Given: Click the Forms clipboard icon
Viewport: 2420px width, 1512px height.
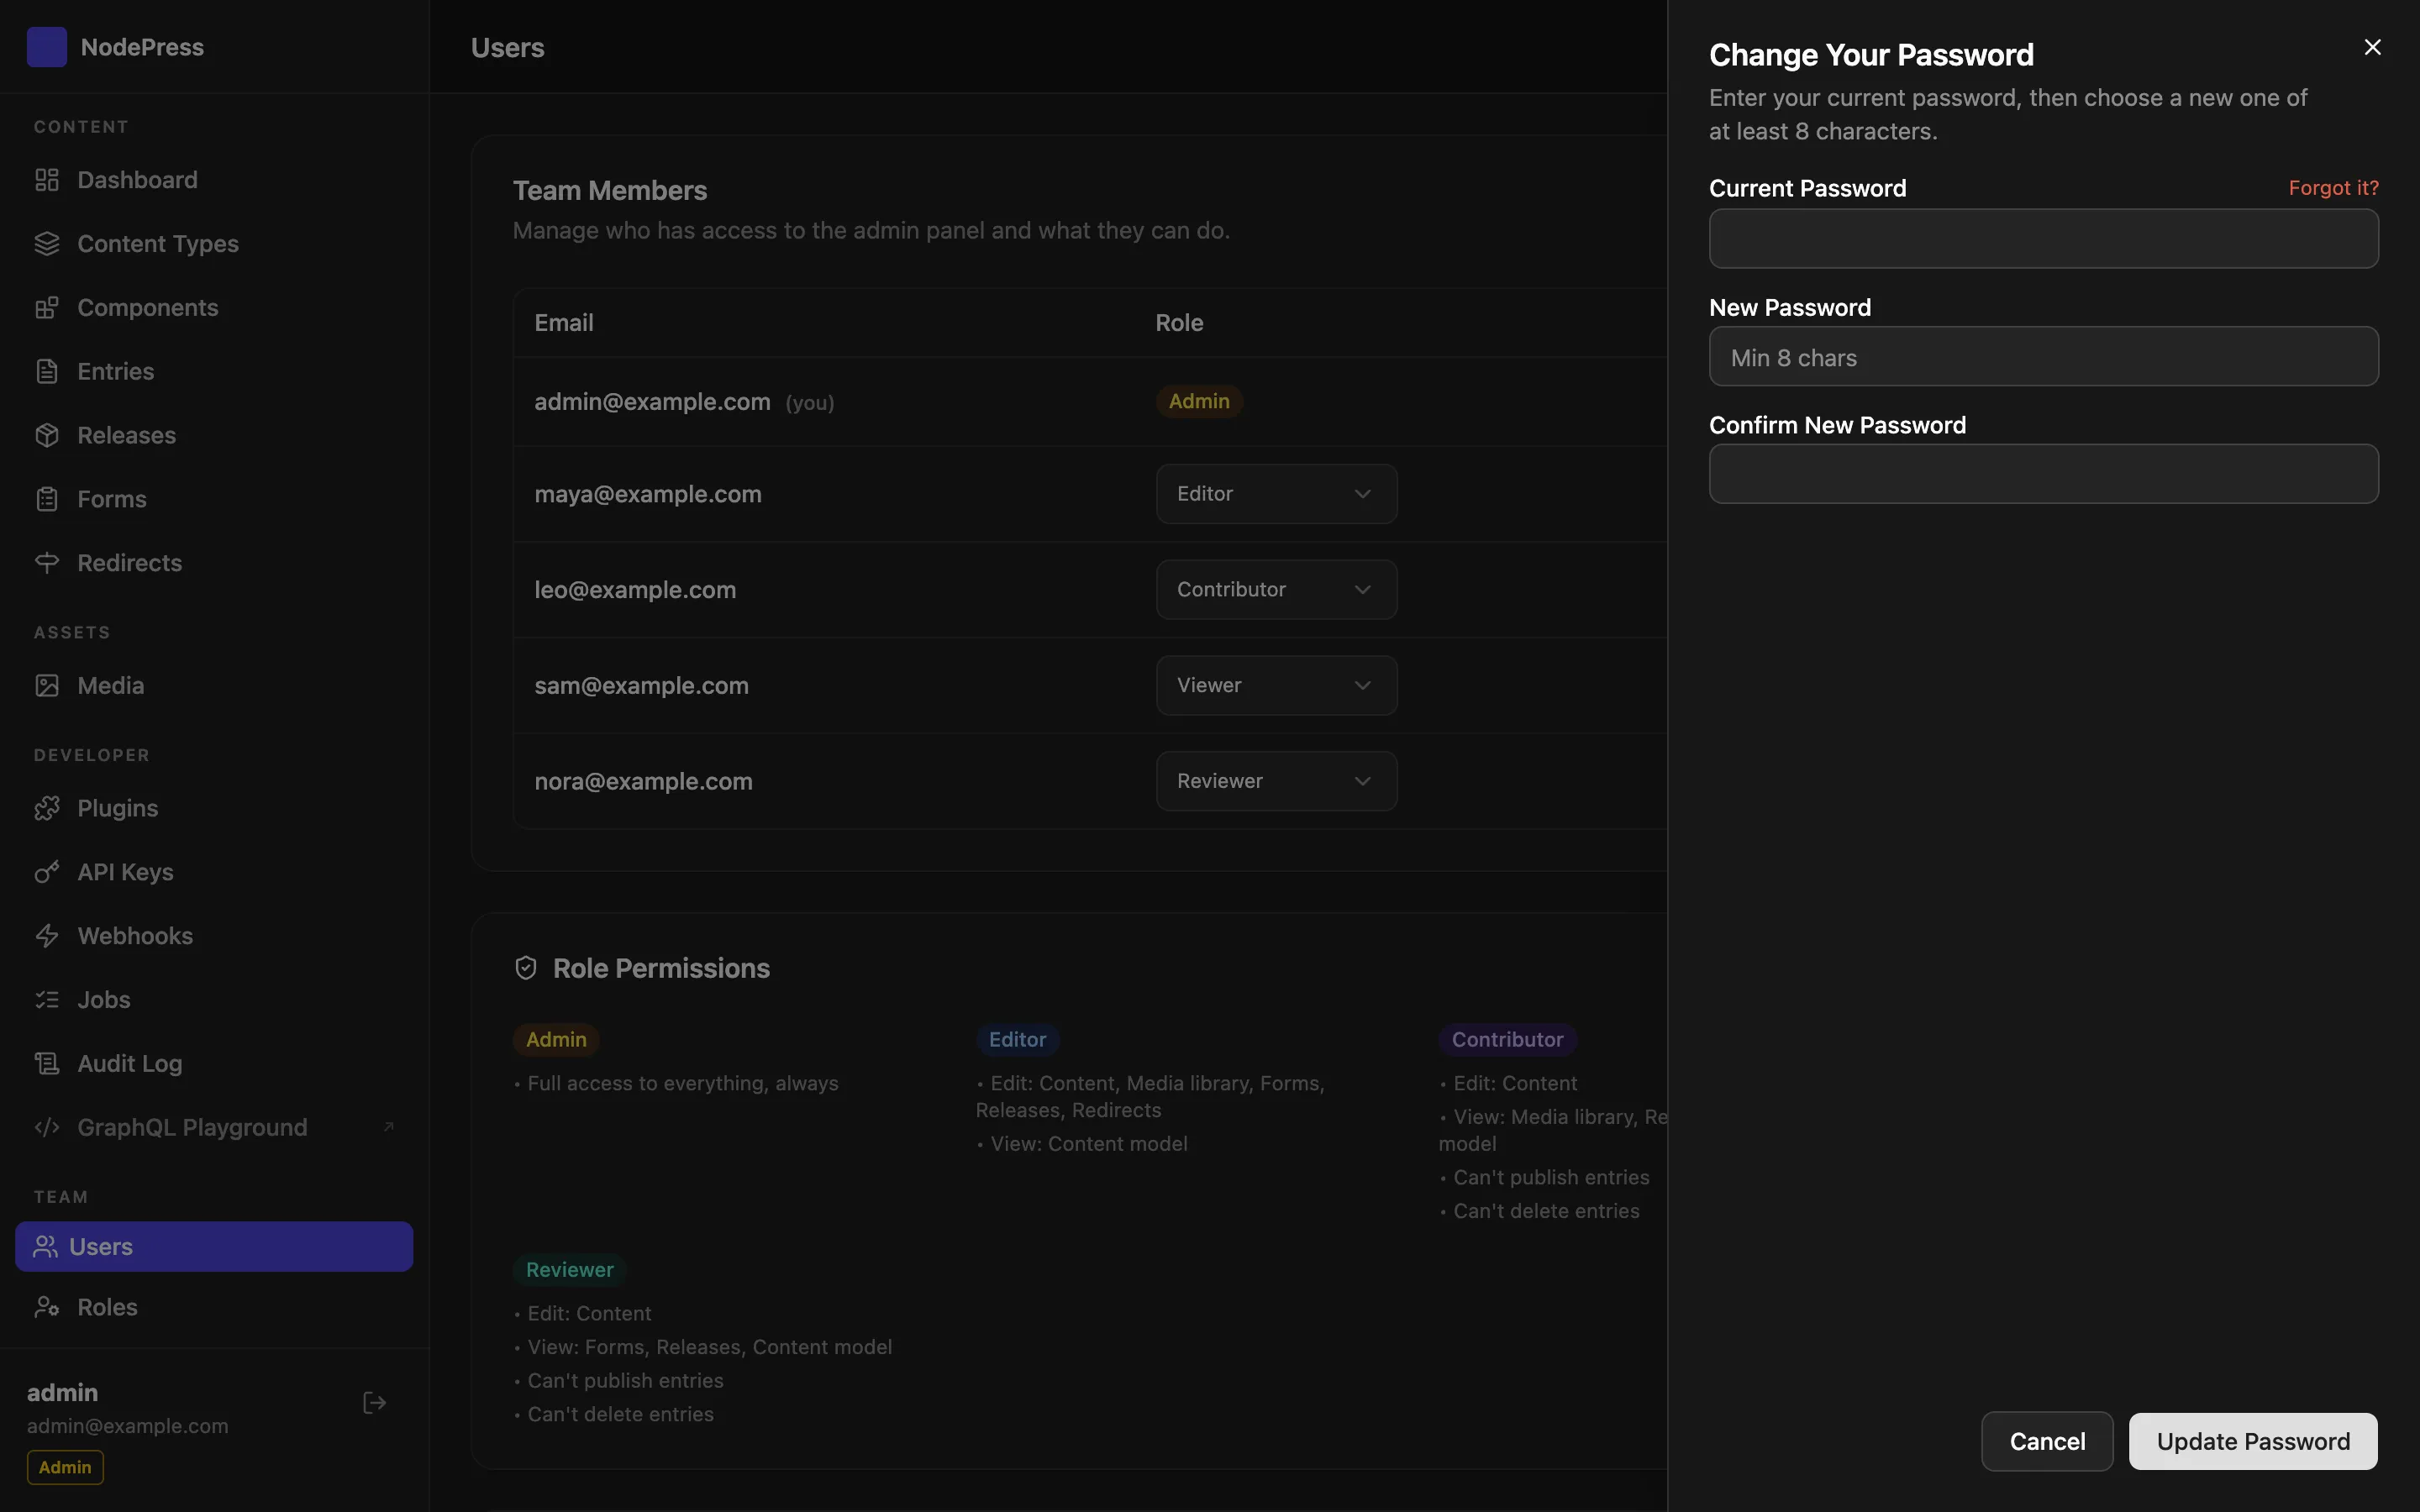Looking at the screenshot, I should tap(47, 499).
